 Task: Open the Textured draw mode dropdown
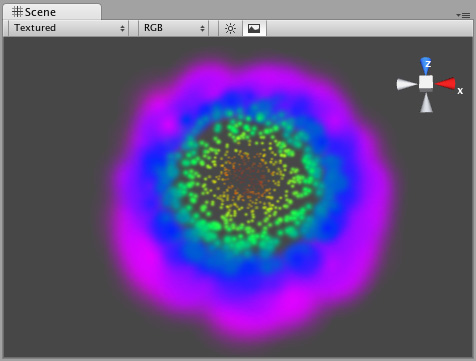(x=69, y=28)
